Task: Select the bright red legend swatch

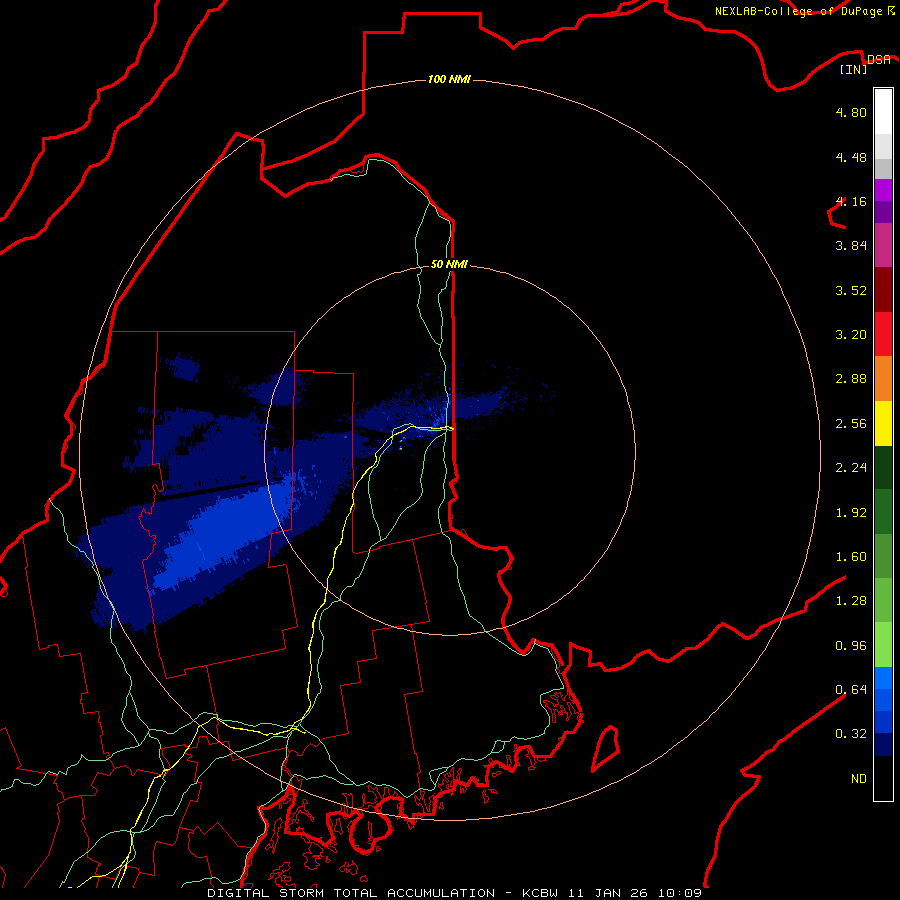Action: [883, 333]
